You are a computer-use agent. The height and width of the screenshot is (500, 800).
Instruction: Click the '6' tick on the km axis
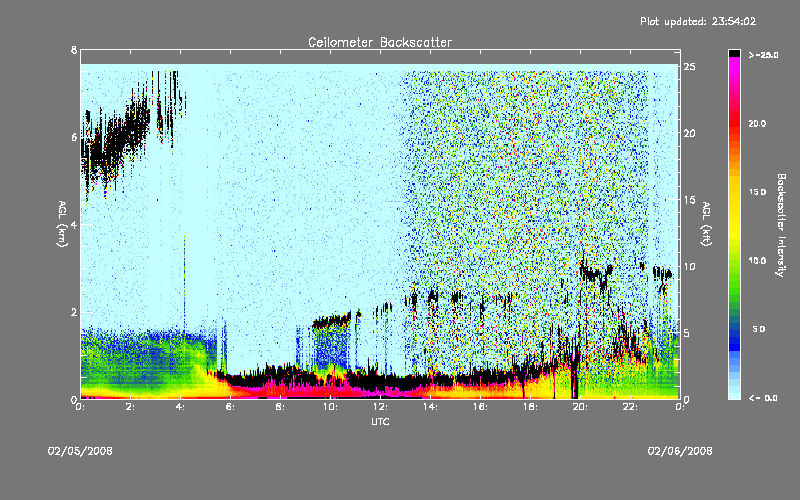point(74,138)
